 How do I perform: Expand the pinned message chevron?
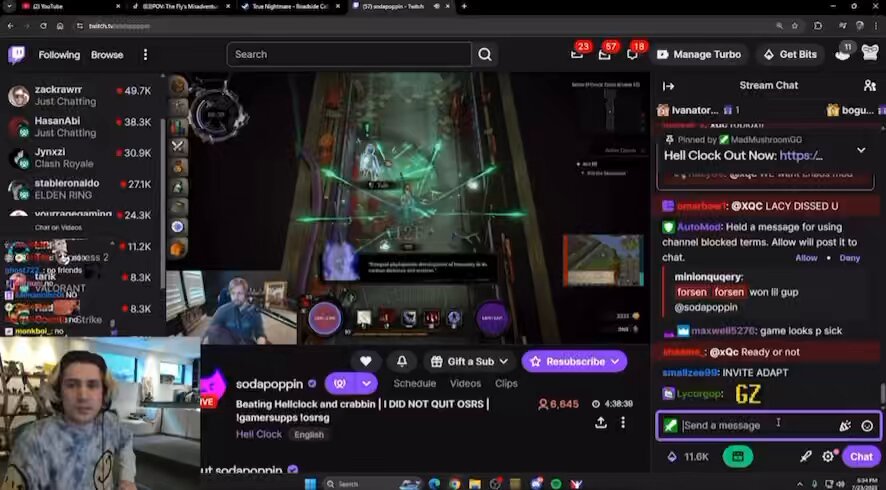pyautogui.click(x=861, y=150)
